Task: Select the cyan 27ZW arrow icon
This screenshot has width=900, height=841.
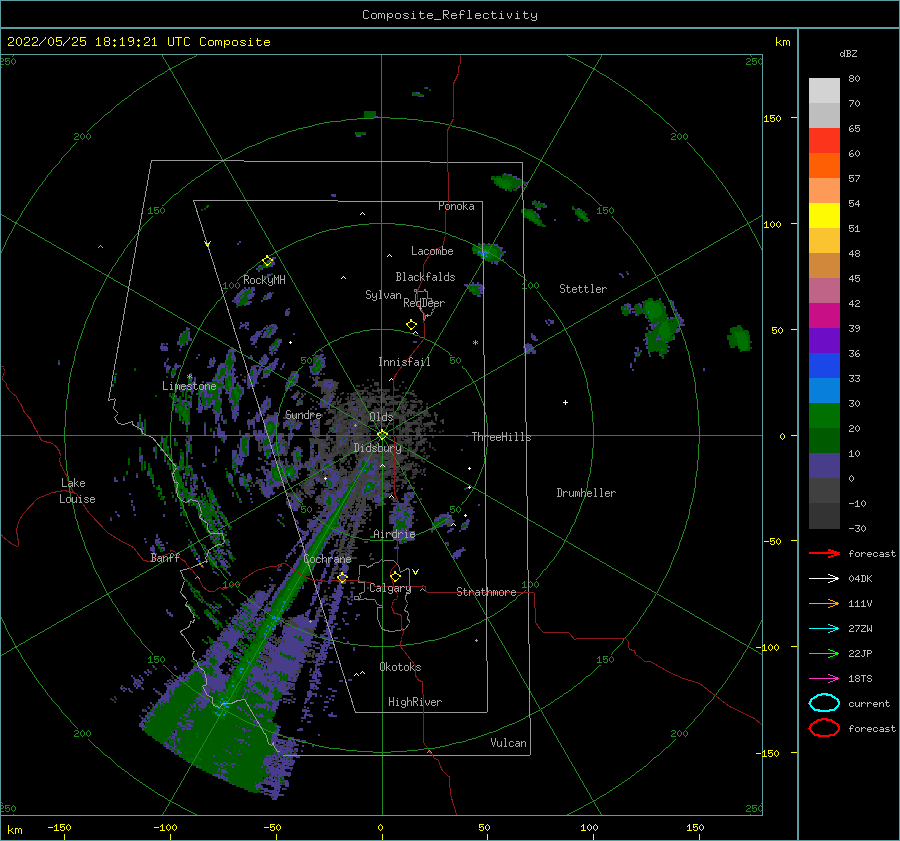Action: tap(824, 629)
